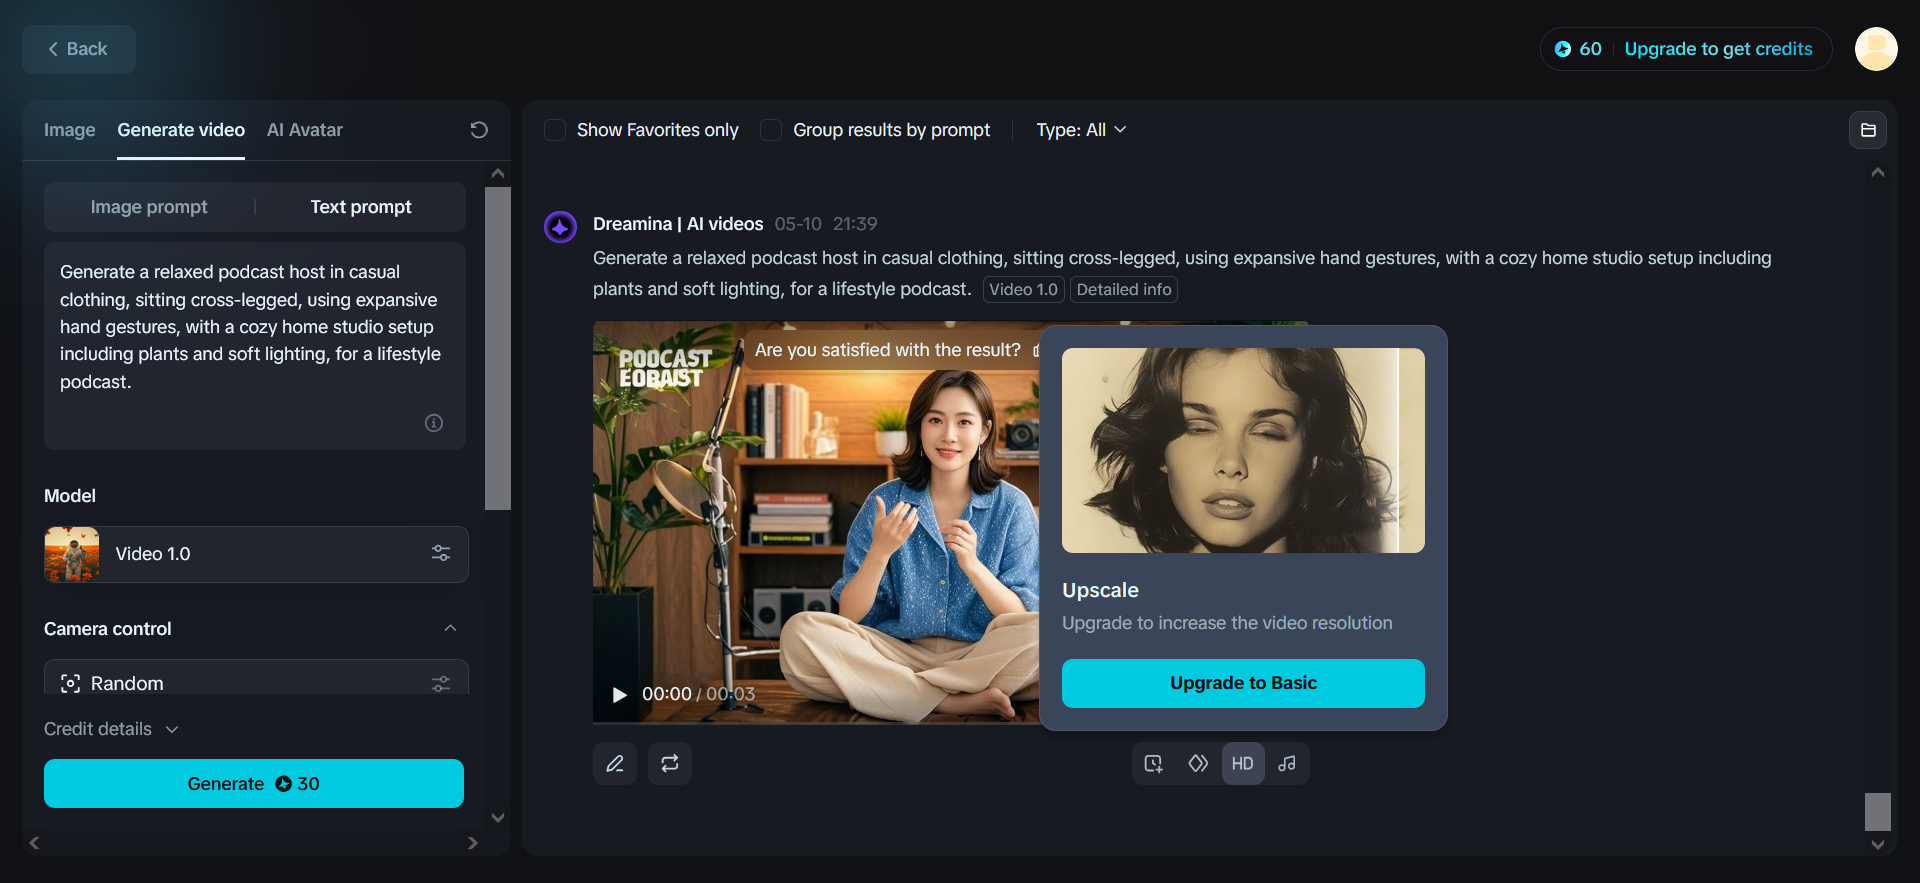This screenshot has width=1920, height=883.
Task: Open the Type: All dropdown
Action: pyautogui.click(x=1081, y=130)
